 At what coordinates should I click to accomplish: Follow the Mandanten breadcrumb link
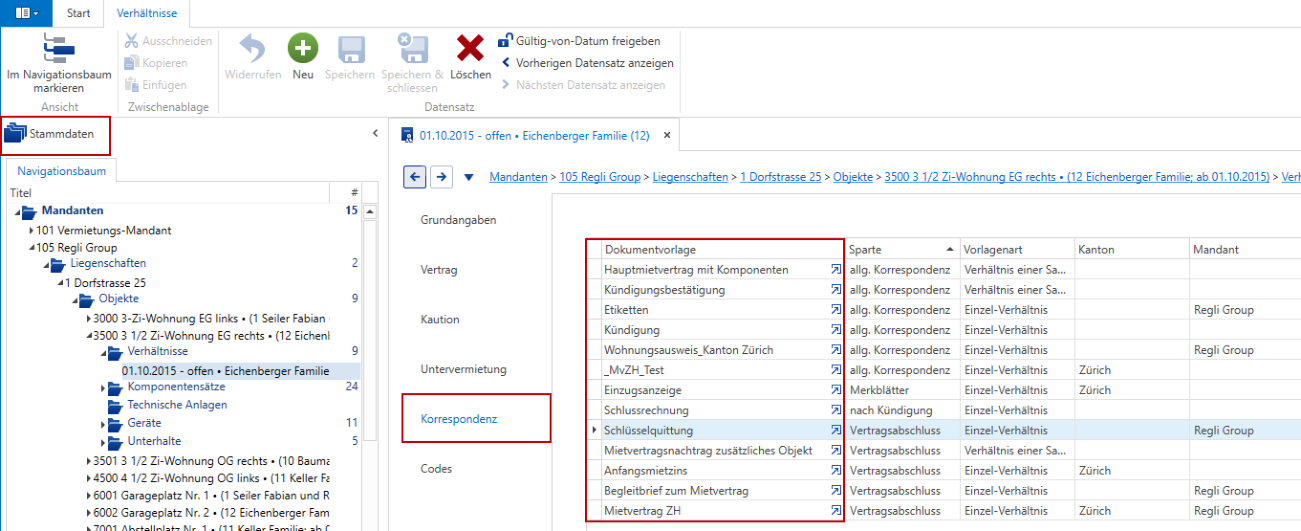pos(516,177)
